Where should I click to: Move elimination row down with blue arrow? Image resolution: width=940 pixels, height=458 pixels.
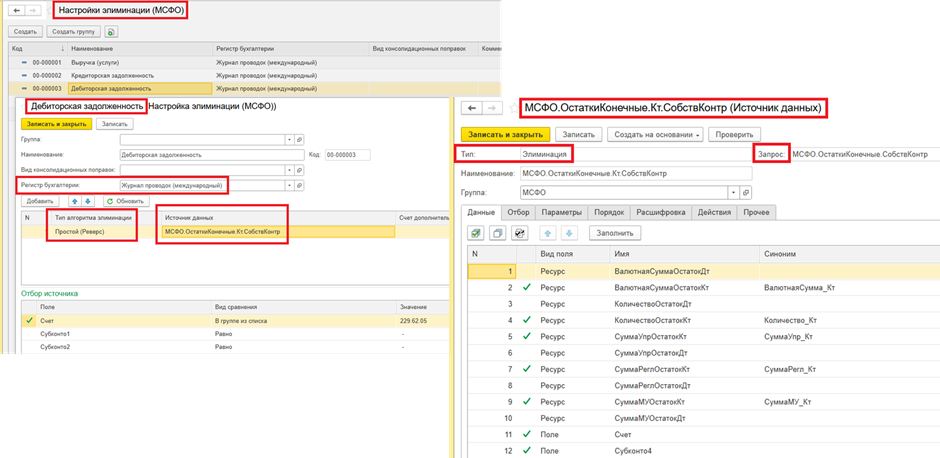tap(90, 201)
